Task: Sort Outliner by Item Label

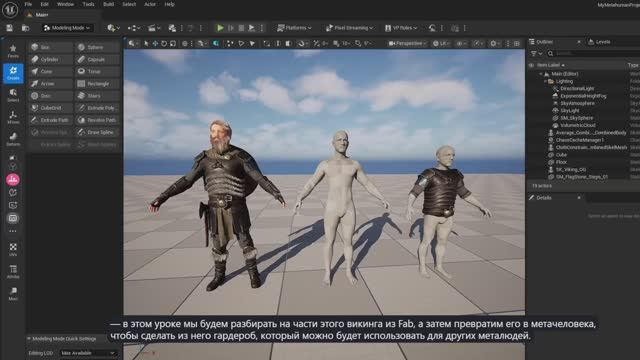Action: click(x=551, y=65)
